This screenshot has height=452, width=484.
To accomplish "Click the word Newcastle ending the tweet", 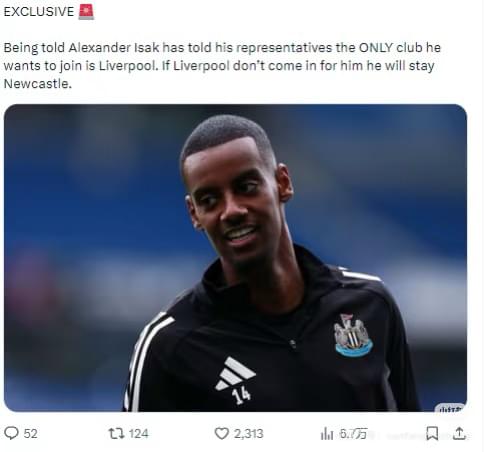I will 37,84.
